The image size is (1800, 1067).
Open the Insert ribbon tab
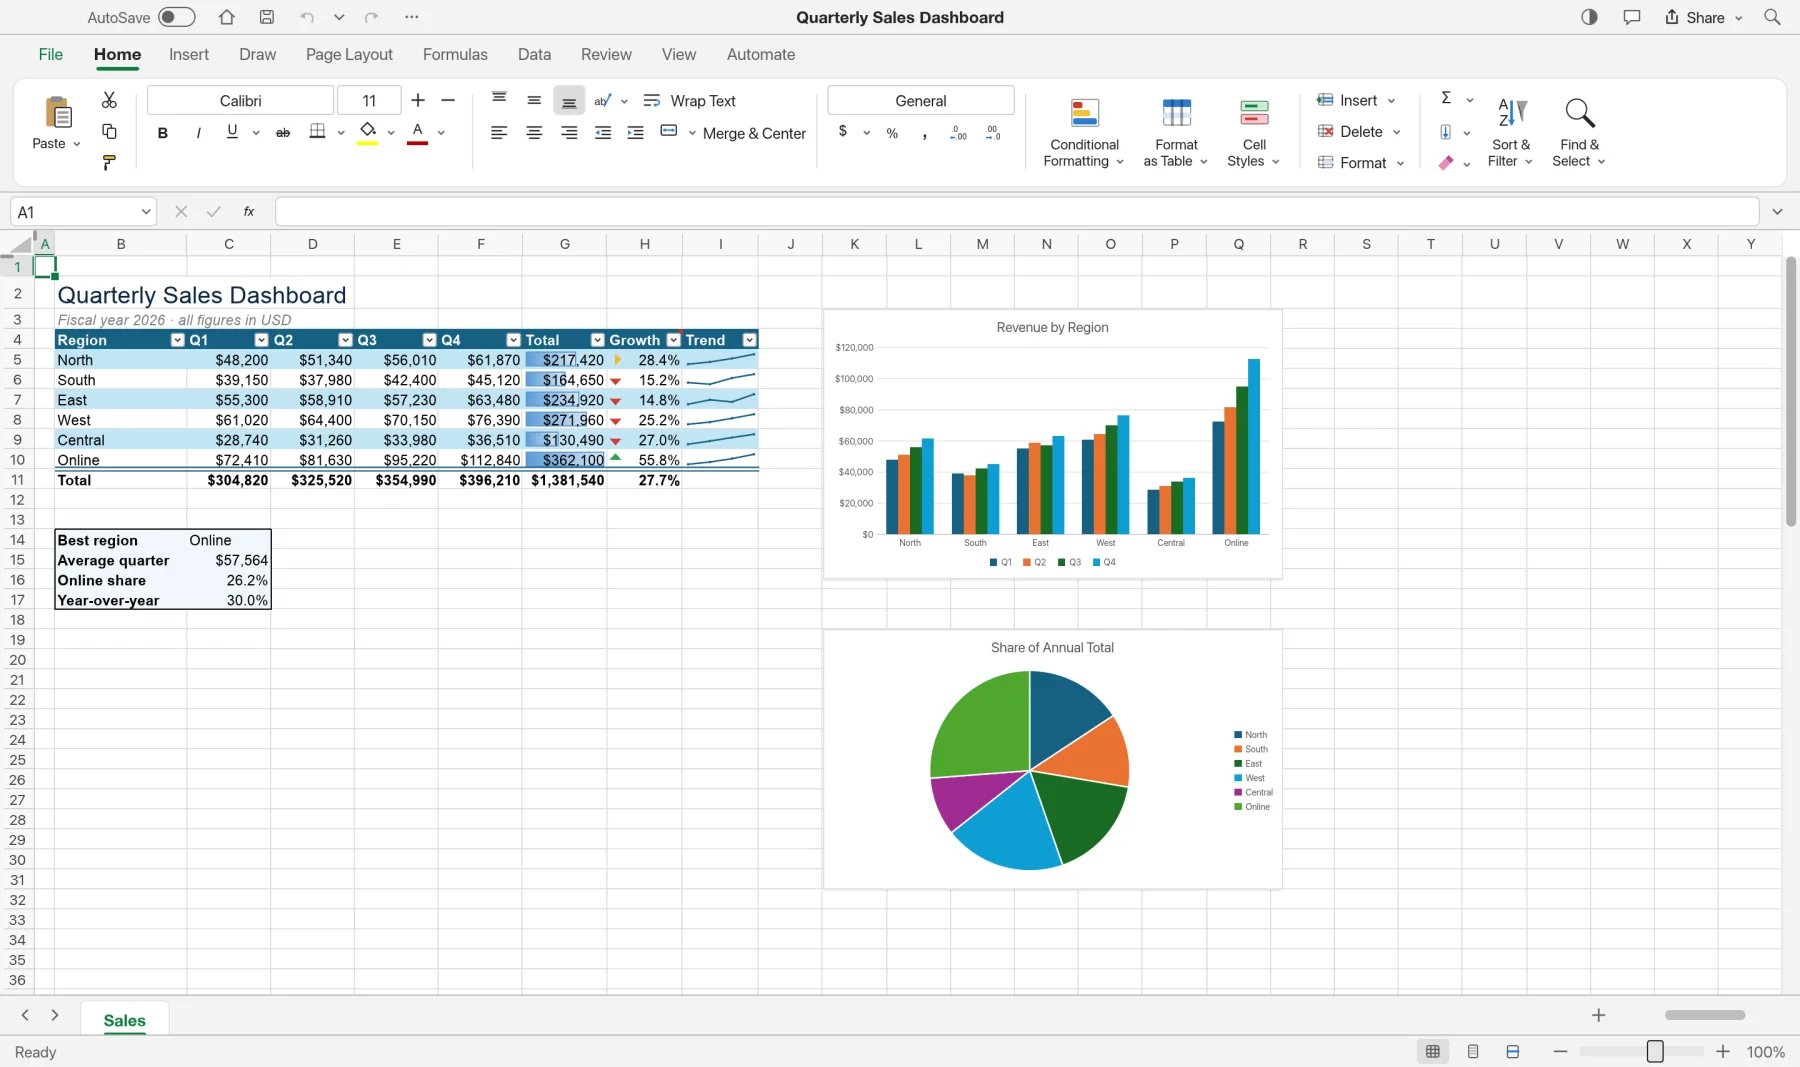click(189, 54)
